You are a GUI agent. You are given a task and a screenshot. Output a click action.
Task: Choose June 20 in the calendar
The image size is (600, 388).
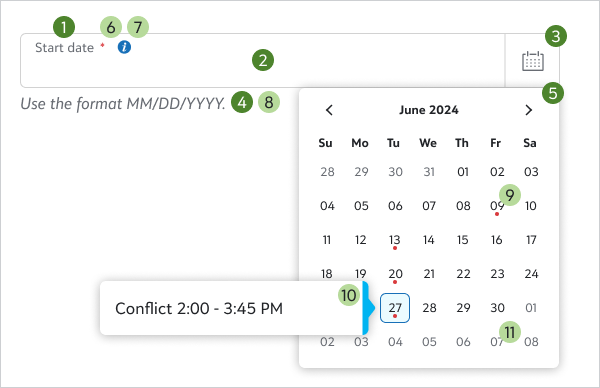click(395, 274)
